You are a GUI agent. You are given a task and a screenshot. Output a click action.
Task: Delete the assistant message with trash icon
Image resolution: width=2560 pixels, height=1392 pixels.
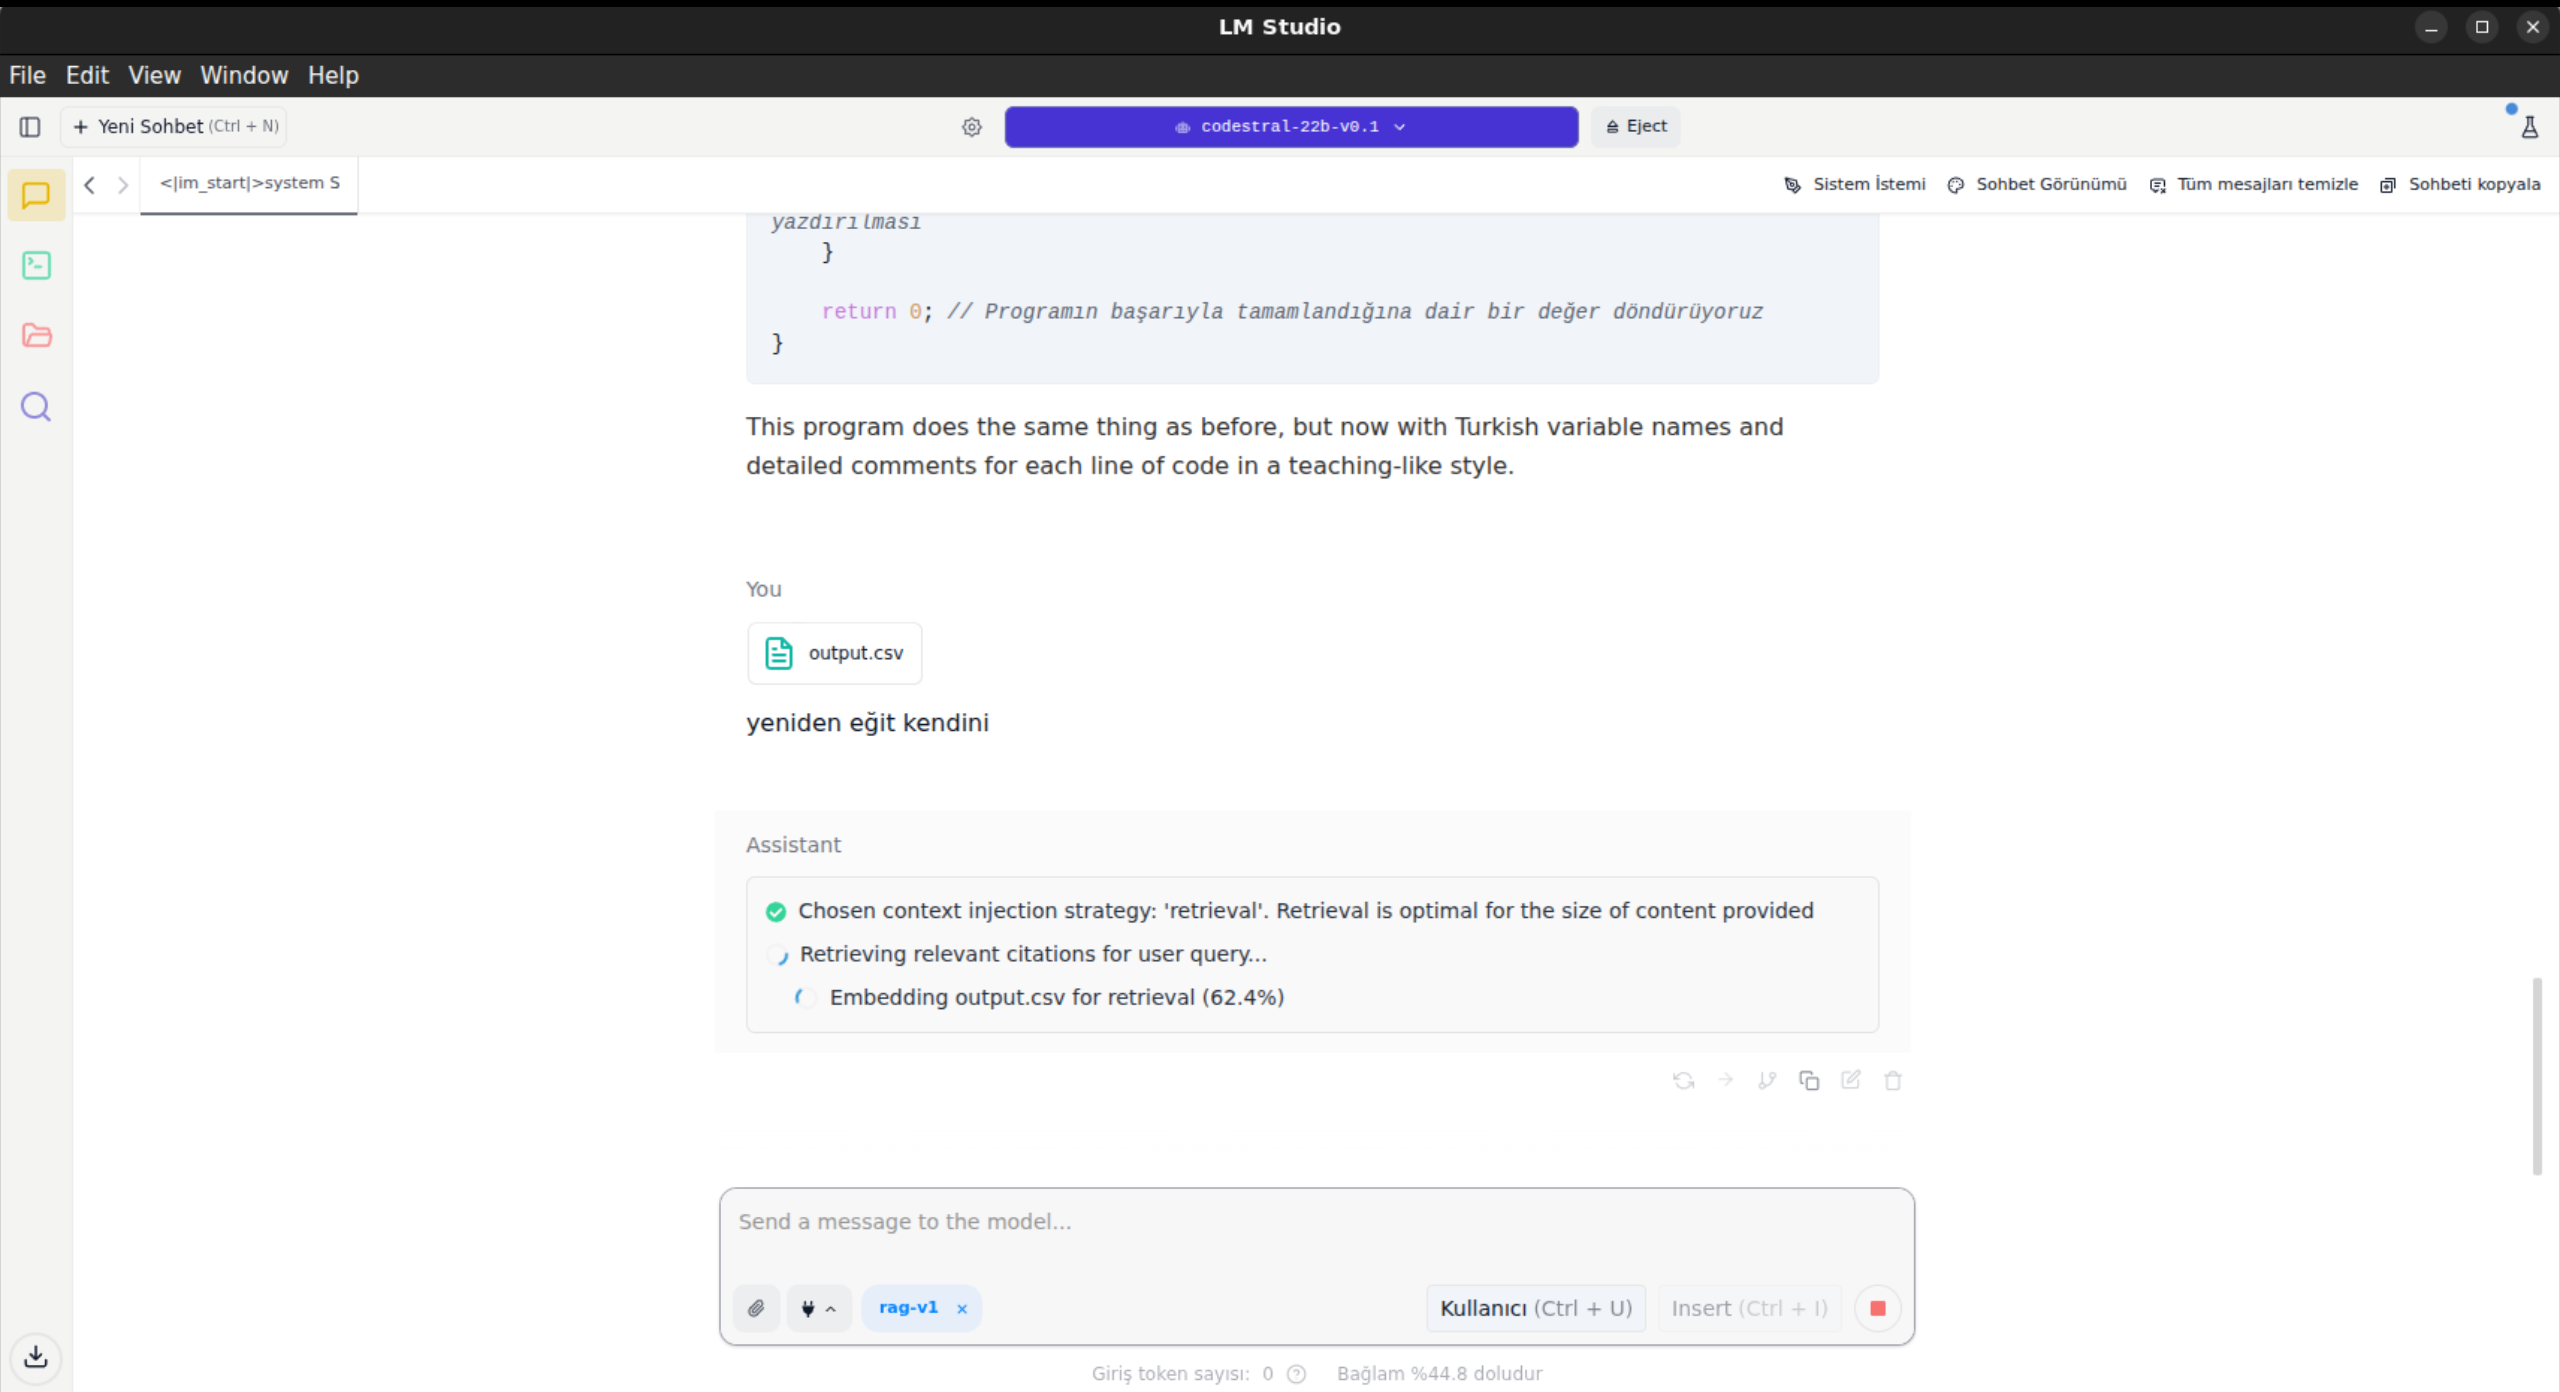[1892, 1080]
